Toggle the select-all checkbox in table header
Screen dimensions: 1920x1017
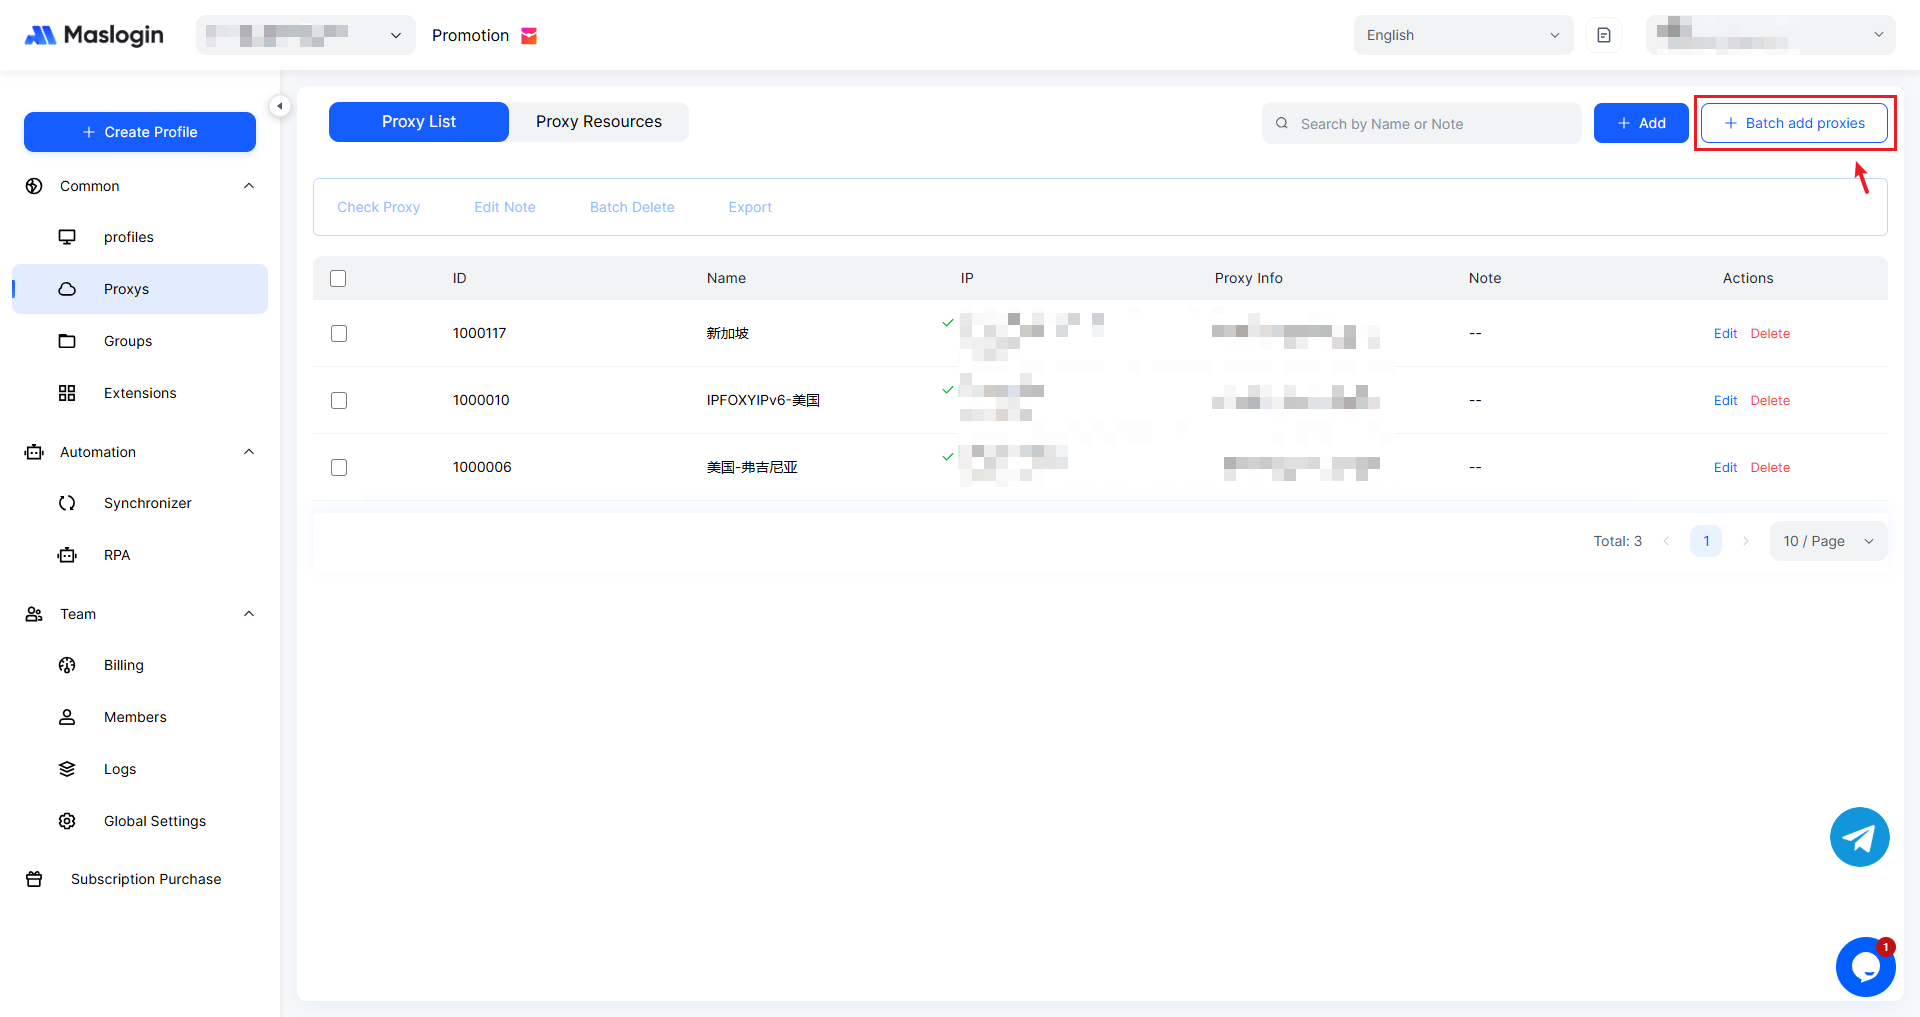pyautogui.click(x=338, y=278)
